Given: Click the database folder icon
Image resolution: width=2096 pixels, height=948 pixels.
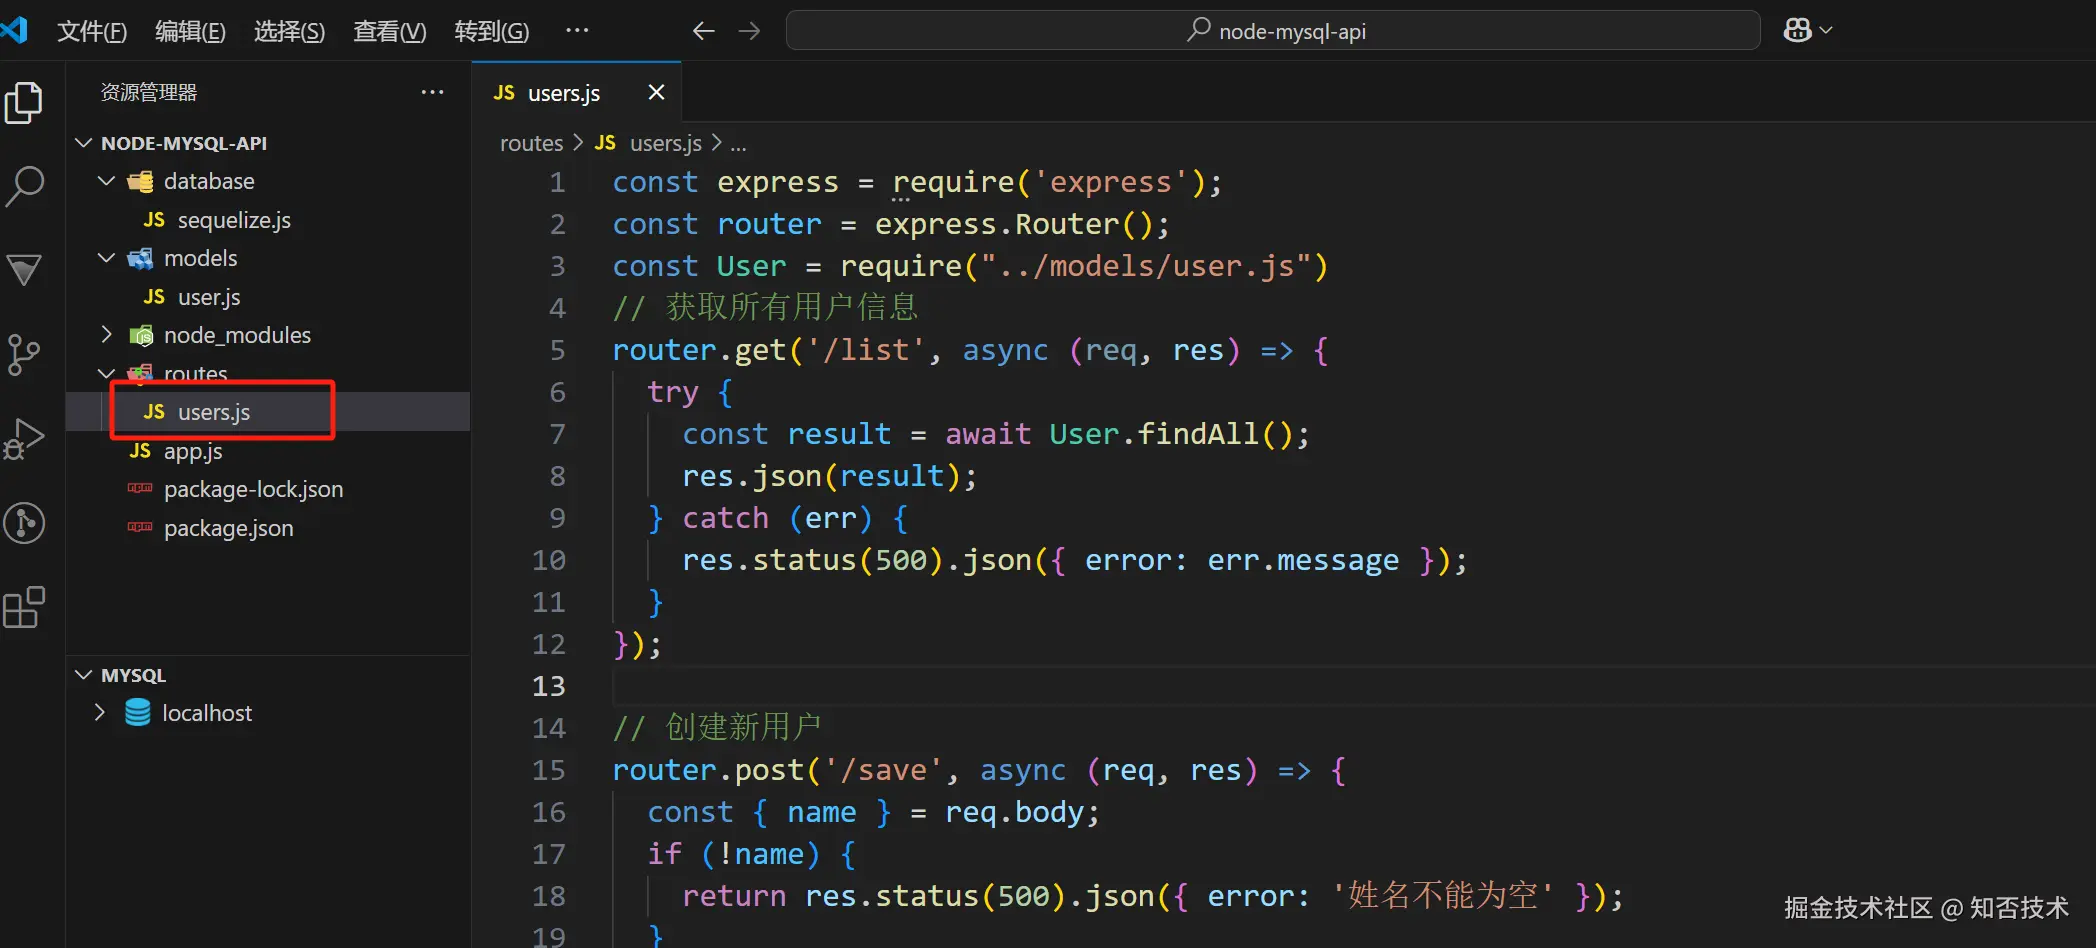Looking at the screenshot, I should 141,181.
